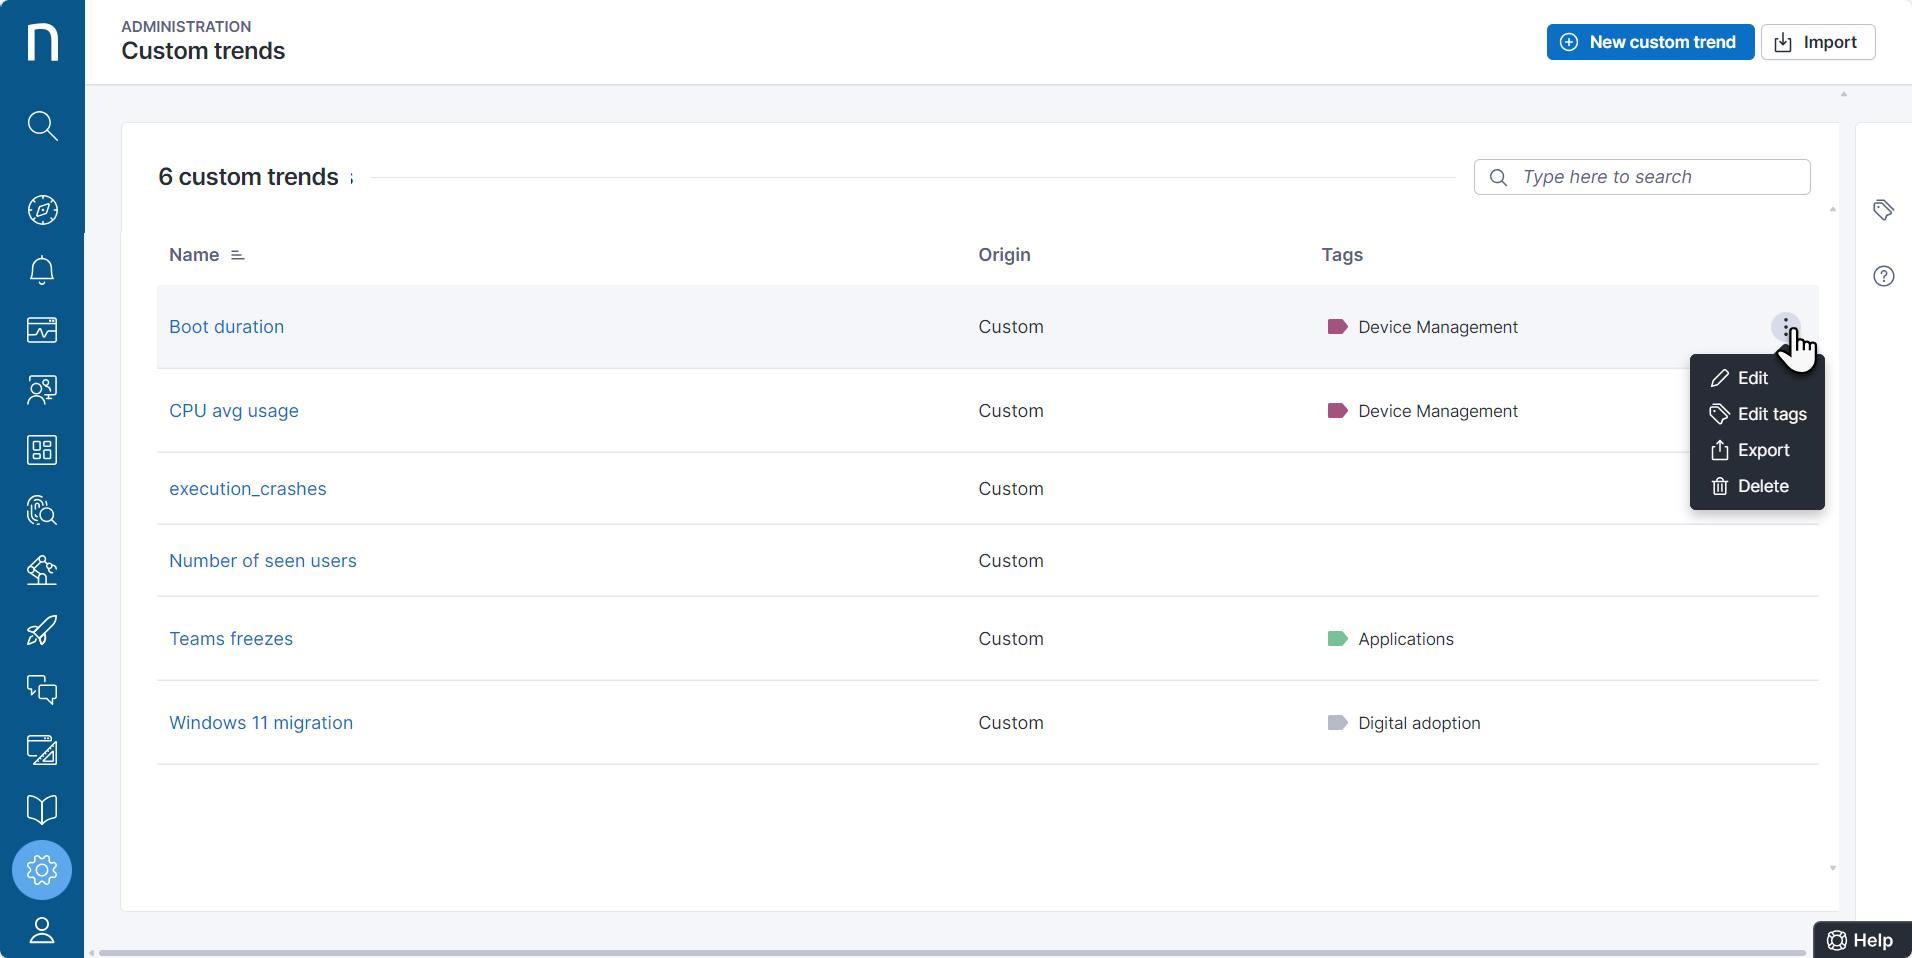Viewport: 1912px width, 958px height.
Task: Open the search icon in sidebar
Action: (x=42, y=126)
